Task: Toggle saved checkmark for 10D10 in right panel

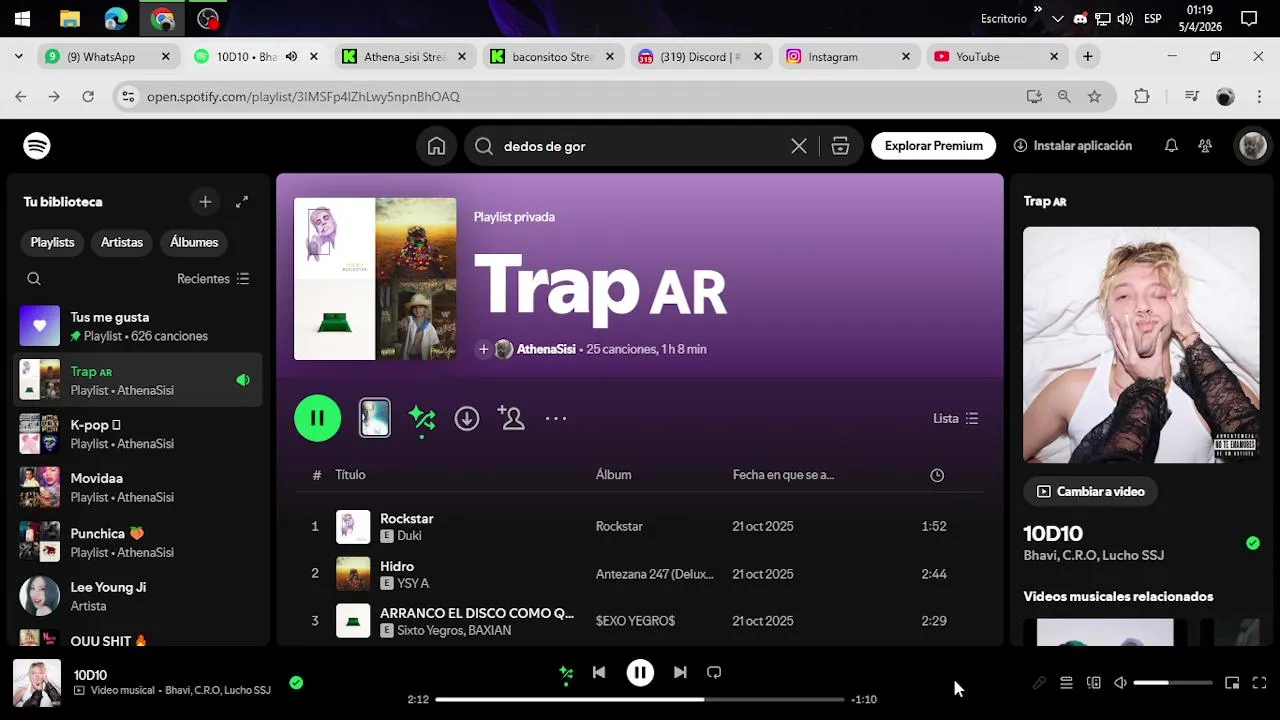Action: point(1253,543)
